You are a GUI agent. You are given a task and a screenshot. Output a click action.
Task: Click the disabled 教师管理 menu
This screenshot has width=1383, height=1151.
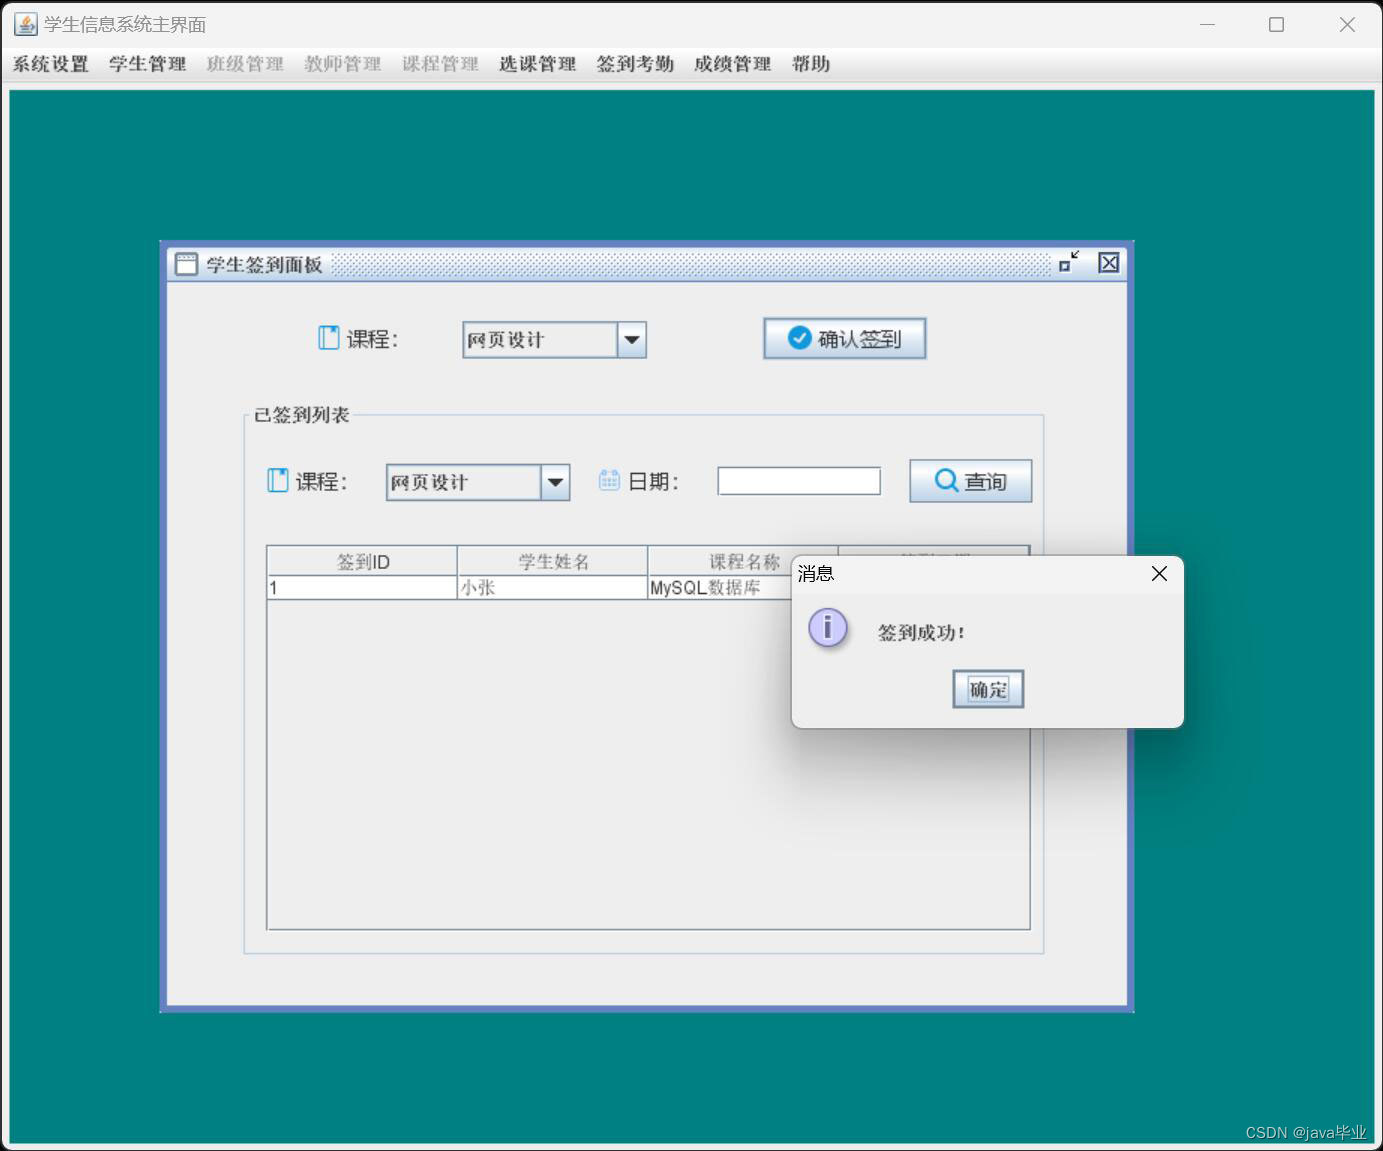[342, 64]
